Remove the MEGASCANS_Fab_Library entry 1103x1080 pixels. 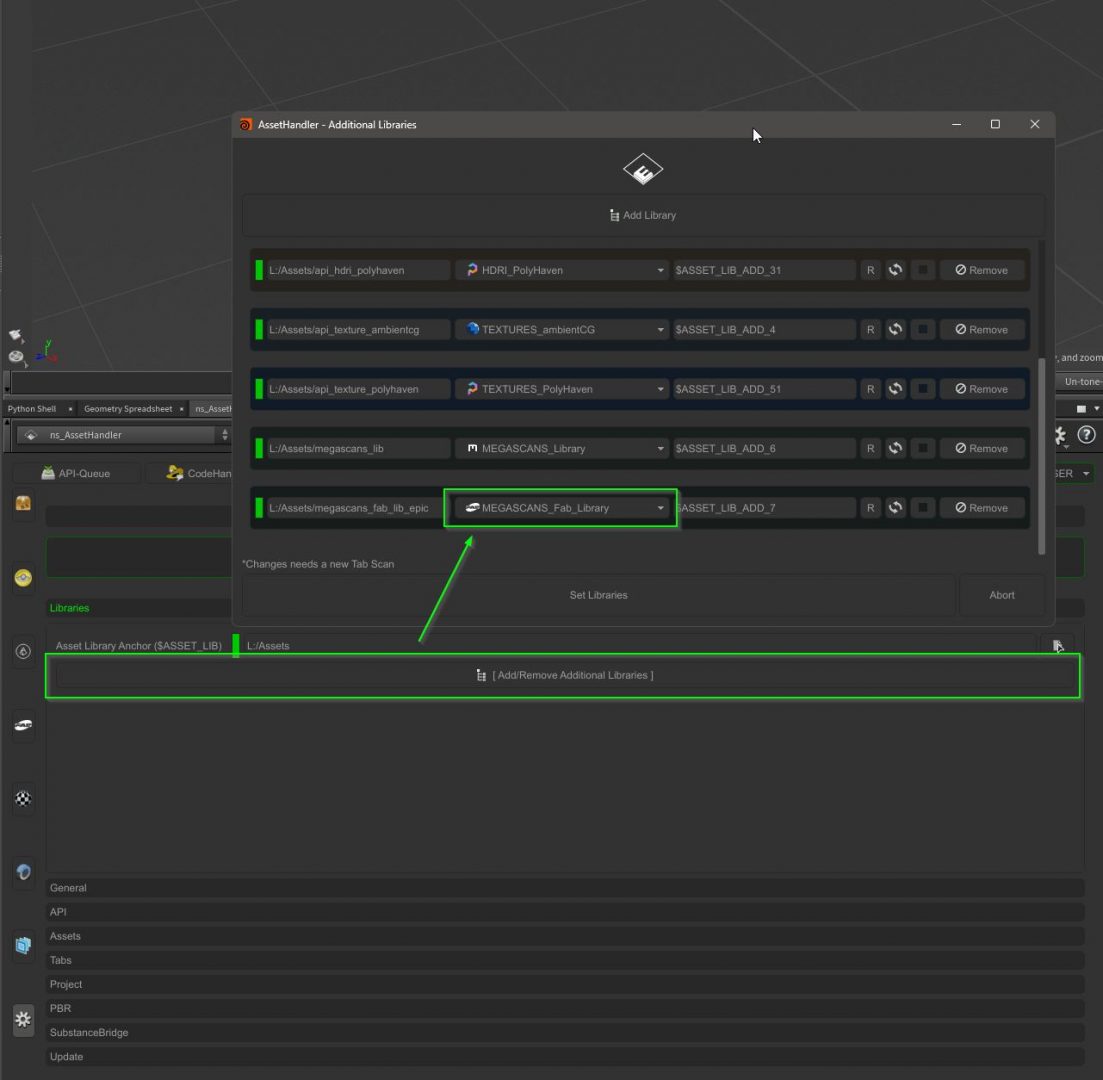pos(981,508)
